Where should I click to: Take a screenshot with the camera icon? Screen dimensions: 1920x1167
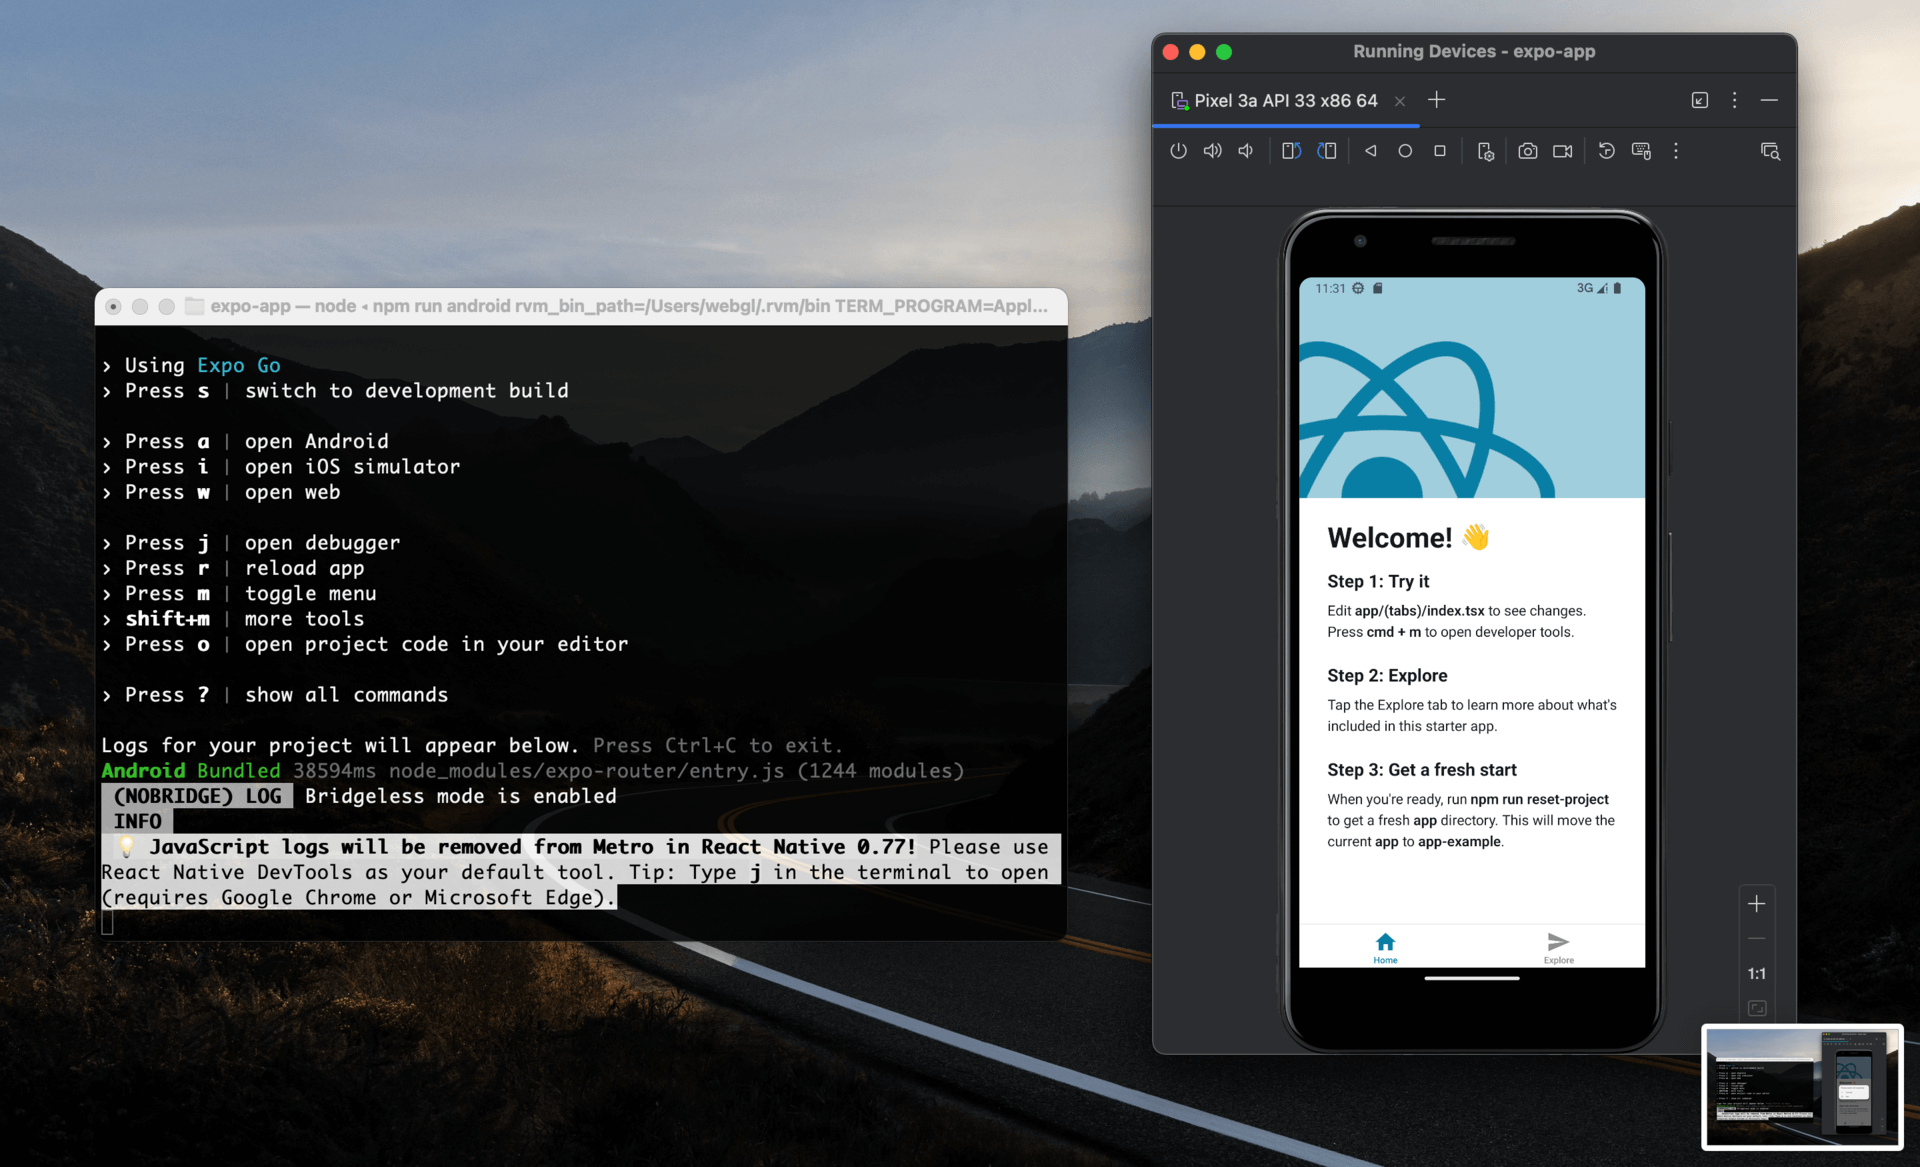coord(1527,151)
